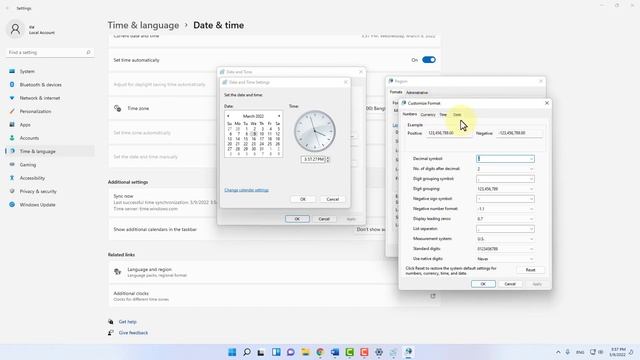Image resolution: width=640 pixels, height=360 pixels.
Task: Go to previous month in calendar
Action: [x=228, y=116]
